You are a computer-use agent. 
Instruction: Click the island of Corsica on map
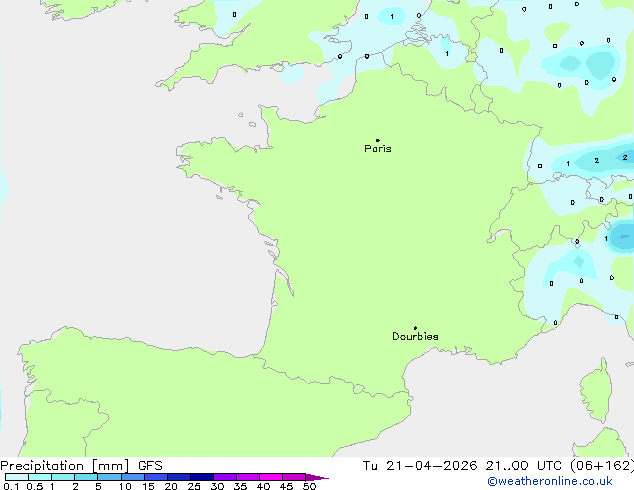(x=596, y=390)
